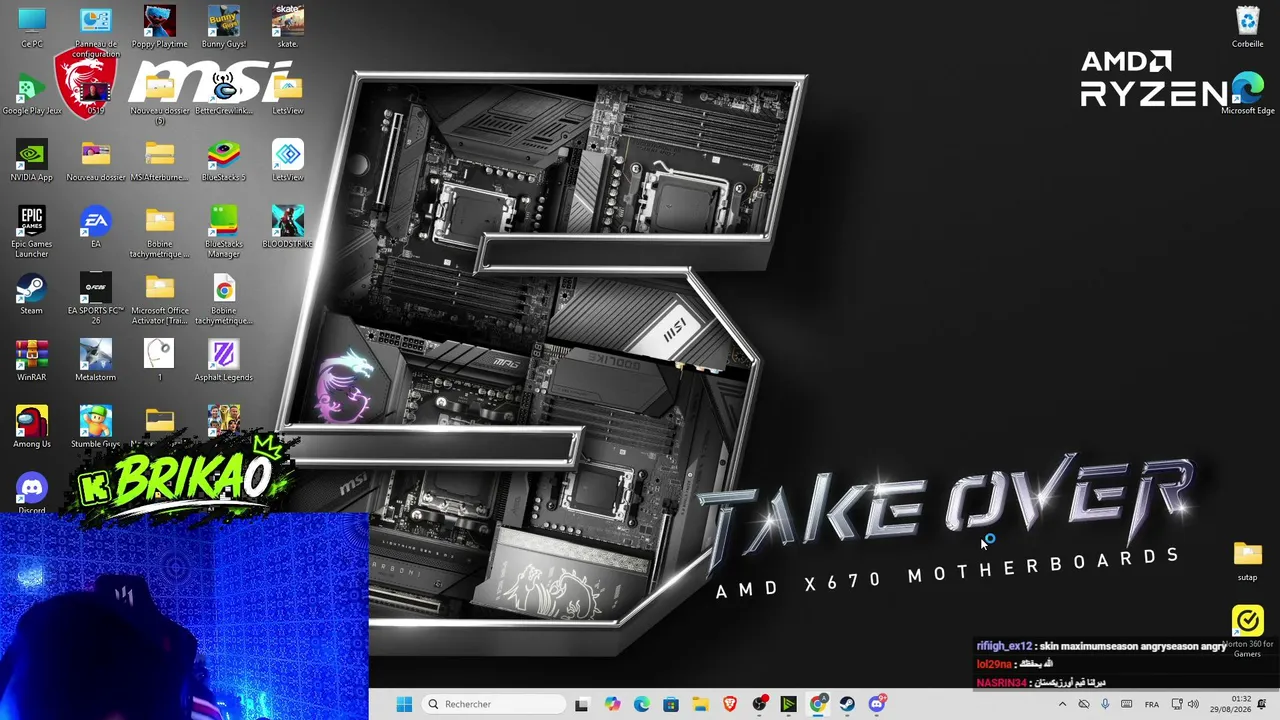The height and width of the screenshot is (720, 1280).
Task: Open Task View from the taskbar
Action: pyautogui.click(x=582, y=704)
